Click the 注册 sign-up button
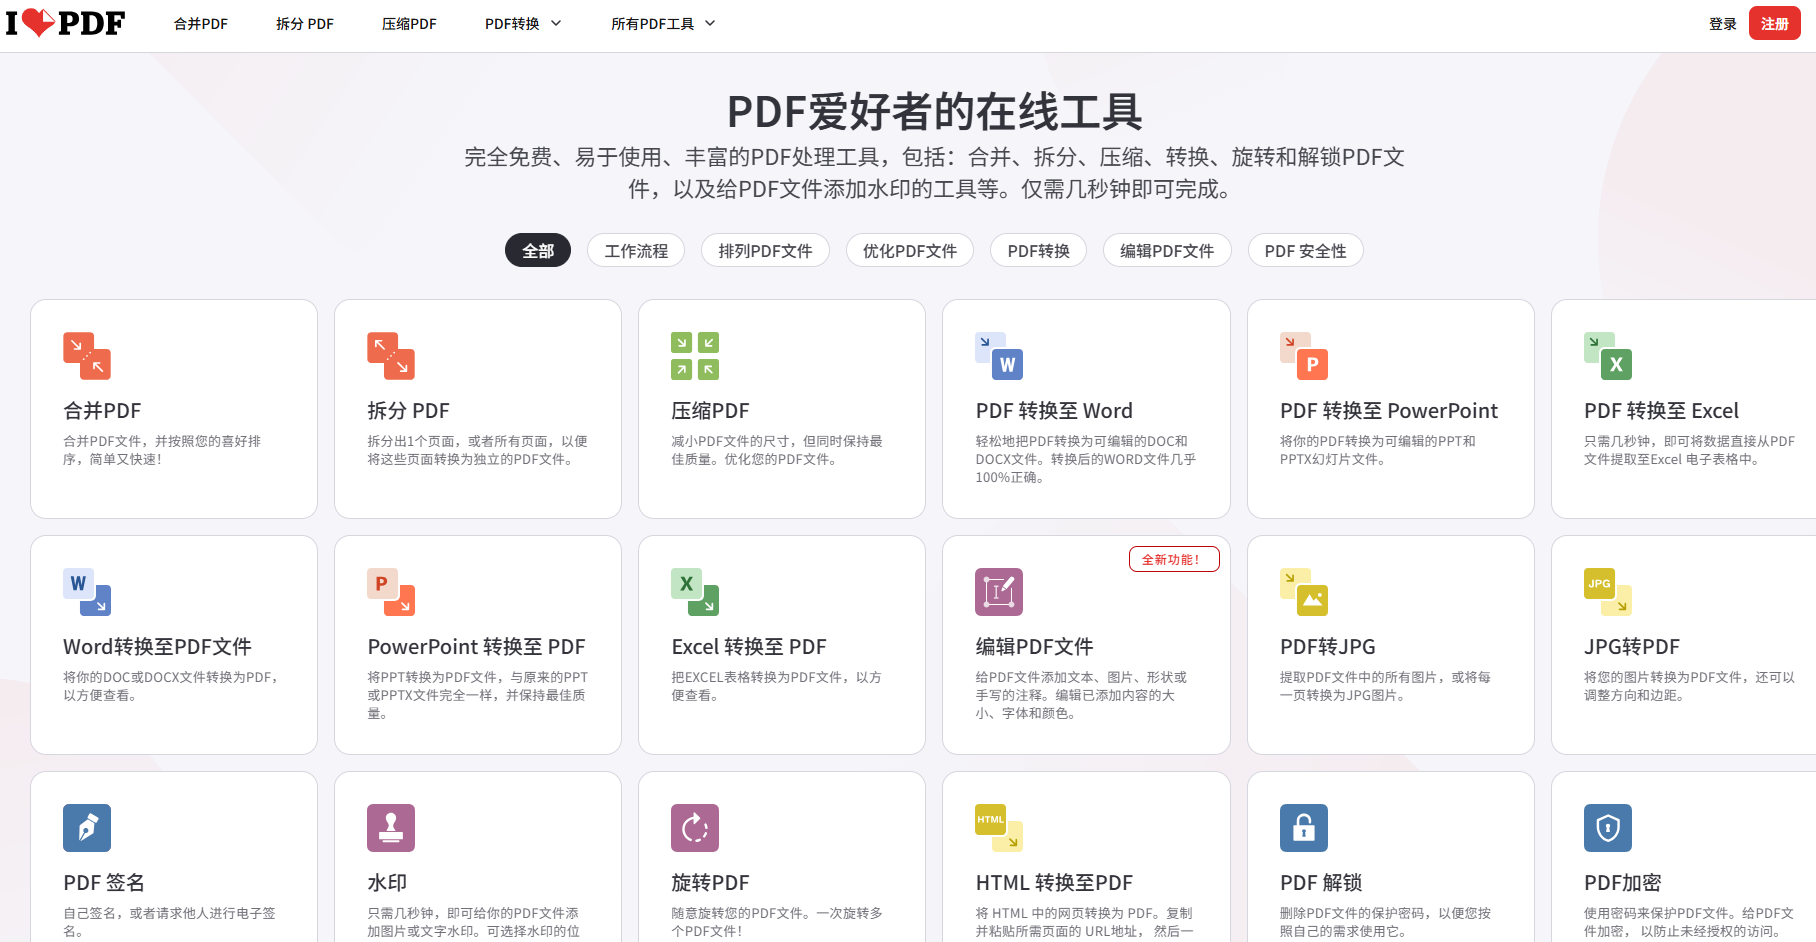1816x942 pixels. tap(1774, 24)
